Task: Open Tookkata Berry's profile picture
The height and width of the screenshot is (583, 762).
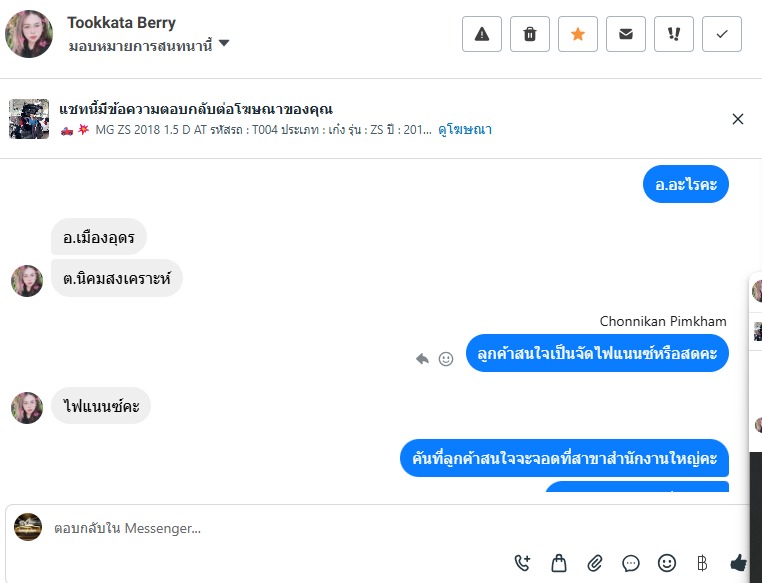Action: pos(29,34)
